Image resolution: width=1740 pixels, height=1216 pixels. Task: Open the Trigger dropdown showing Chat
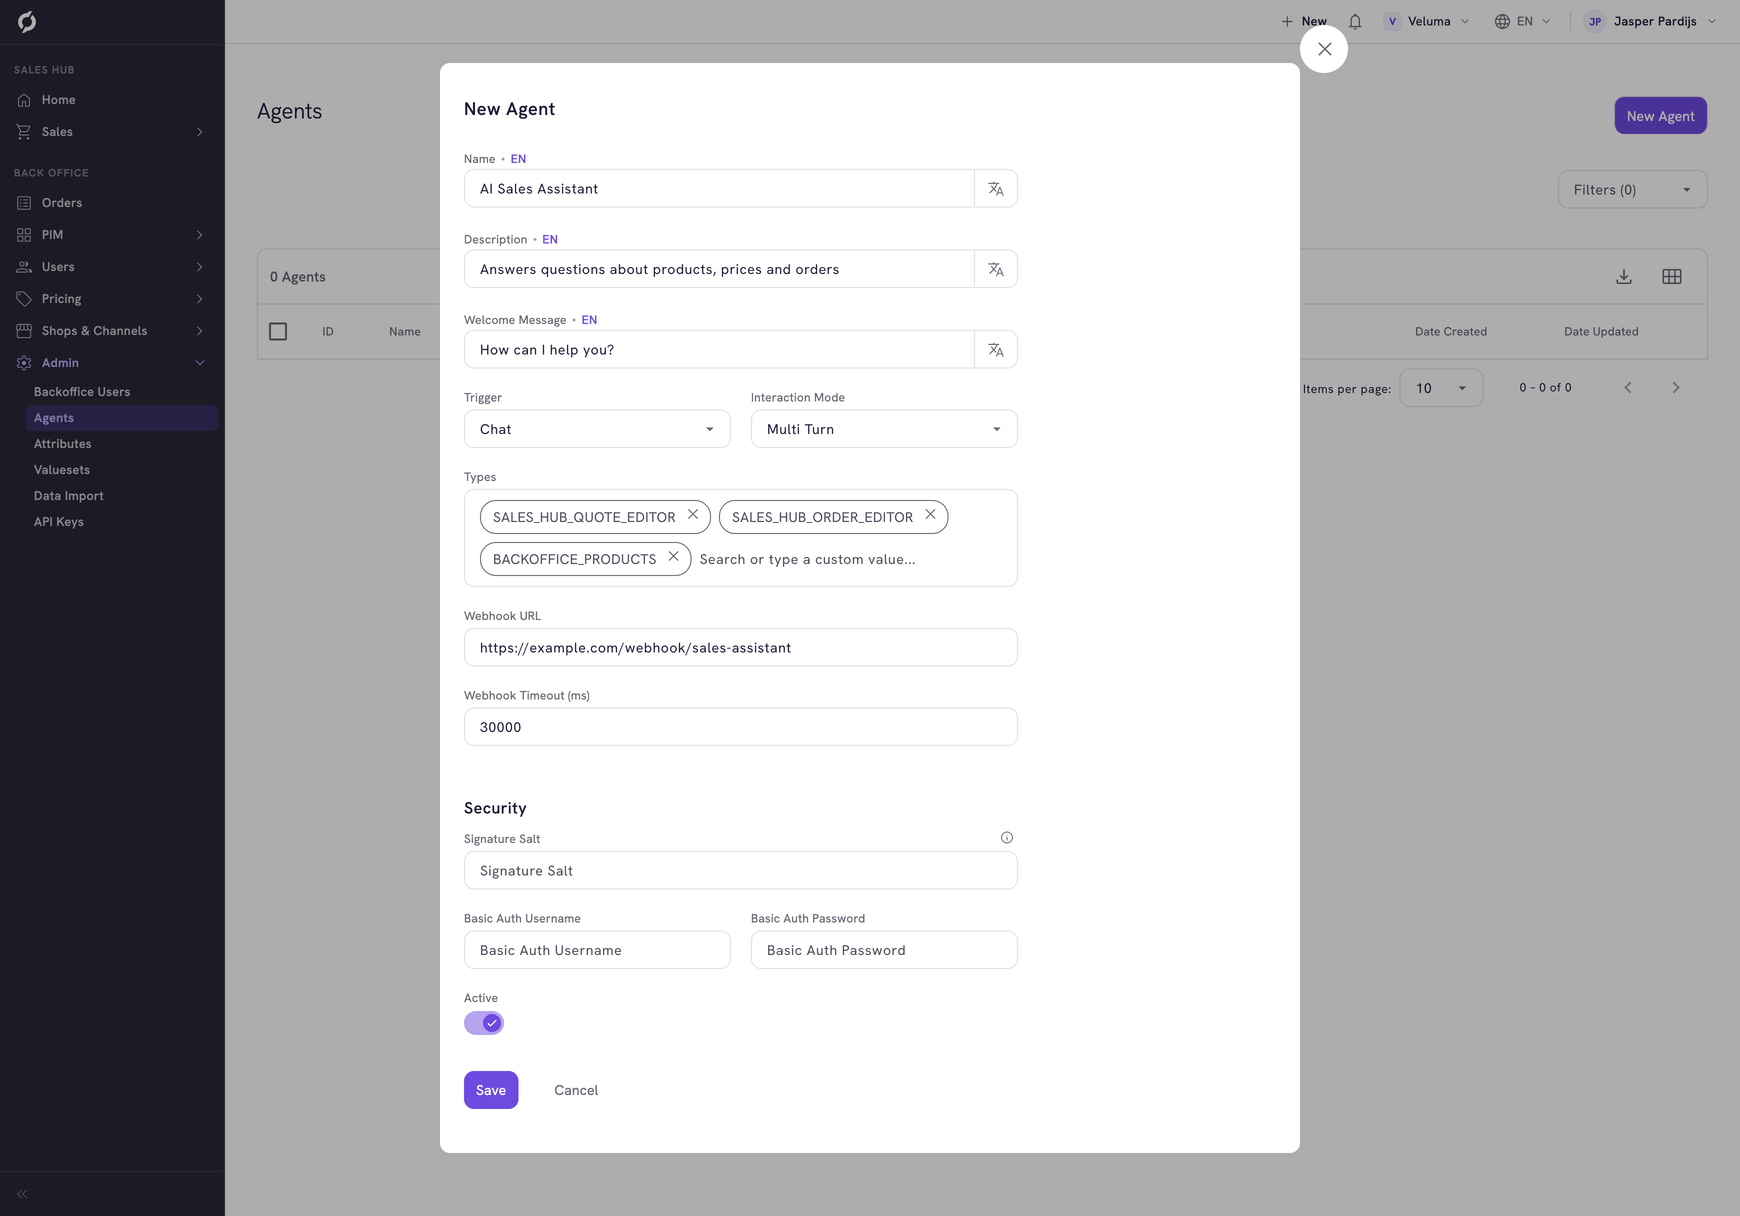597,429
